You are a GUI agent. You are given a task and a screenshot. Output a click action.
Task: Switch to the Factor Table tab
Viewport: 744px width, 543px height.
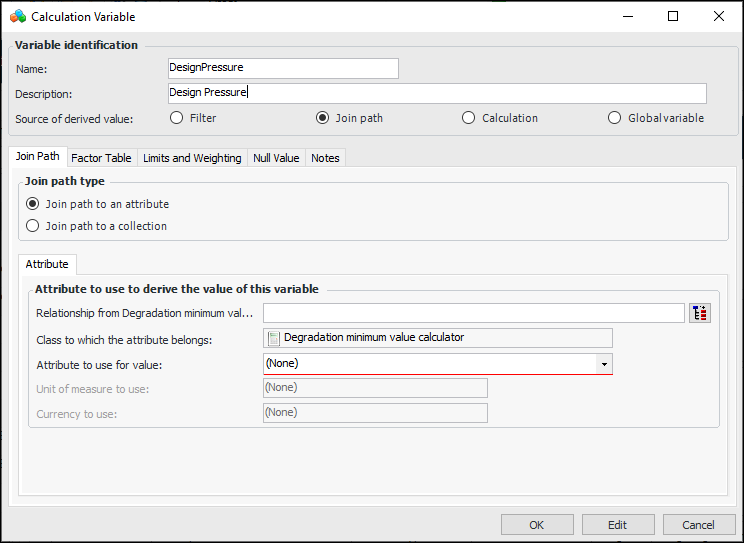pyautogui.click(x=101, y=158)
